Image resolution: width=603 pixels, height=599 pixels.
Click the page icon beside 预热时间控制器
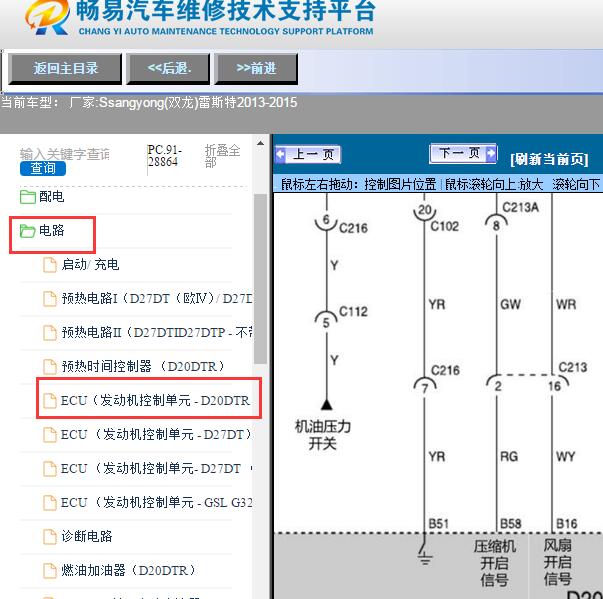click(x=50, y=366)
